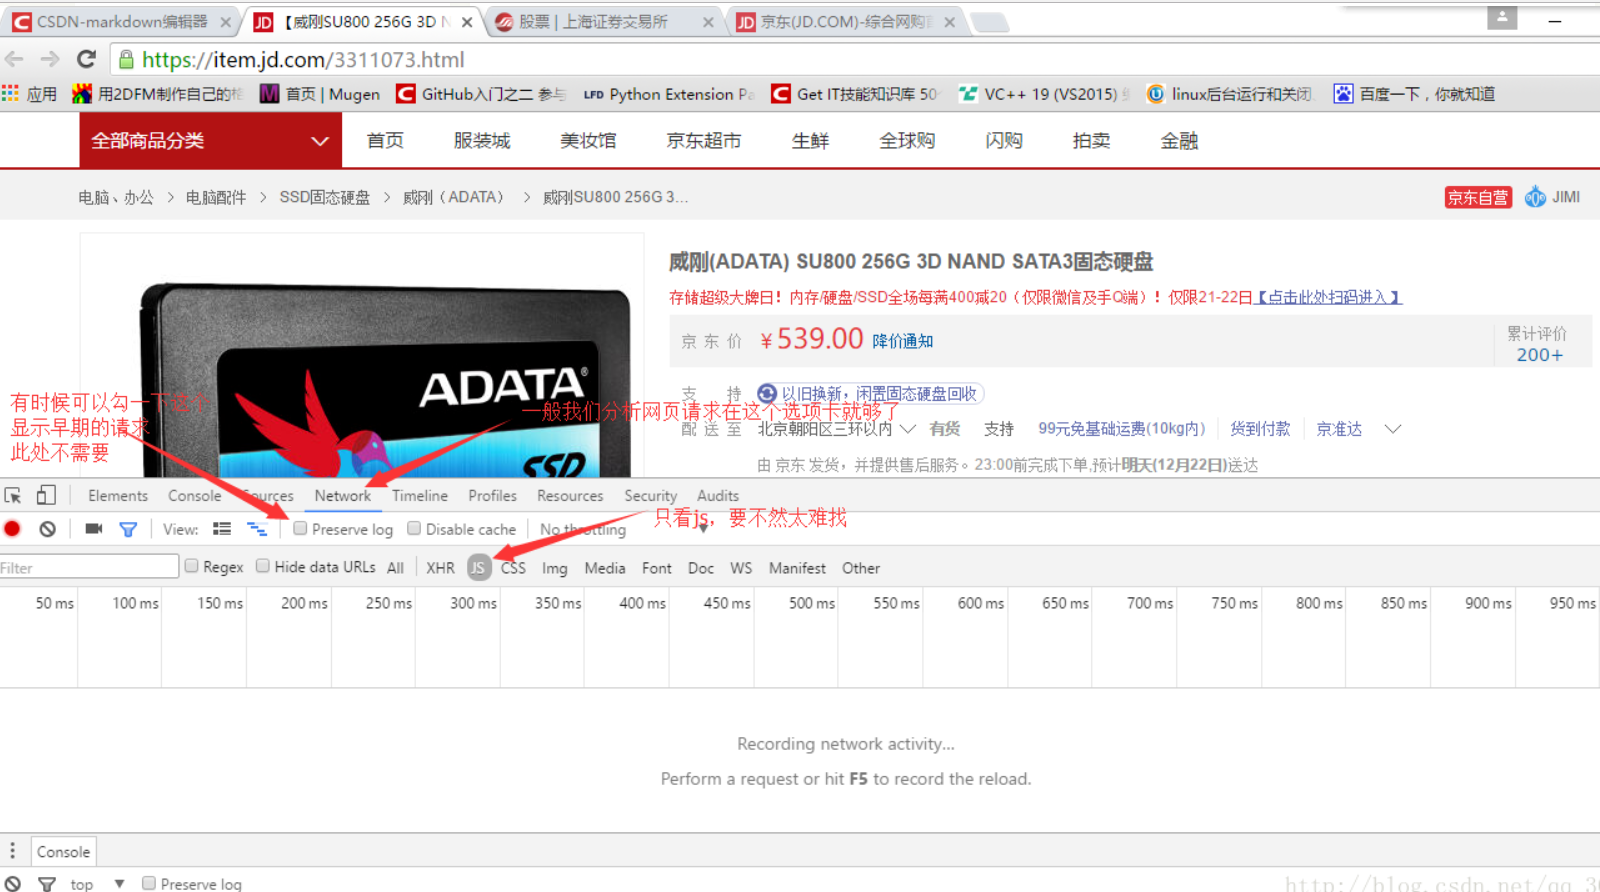Select the CSS request type filter
The image size is (1600, 892).
(513, 568)
